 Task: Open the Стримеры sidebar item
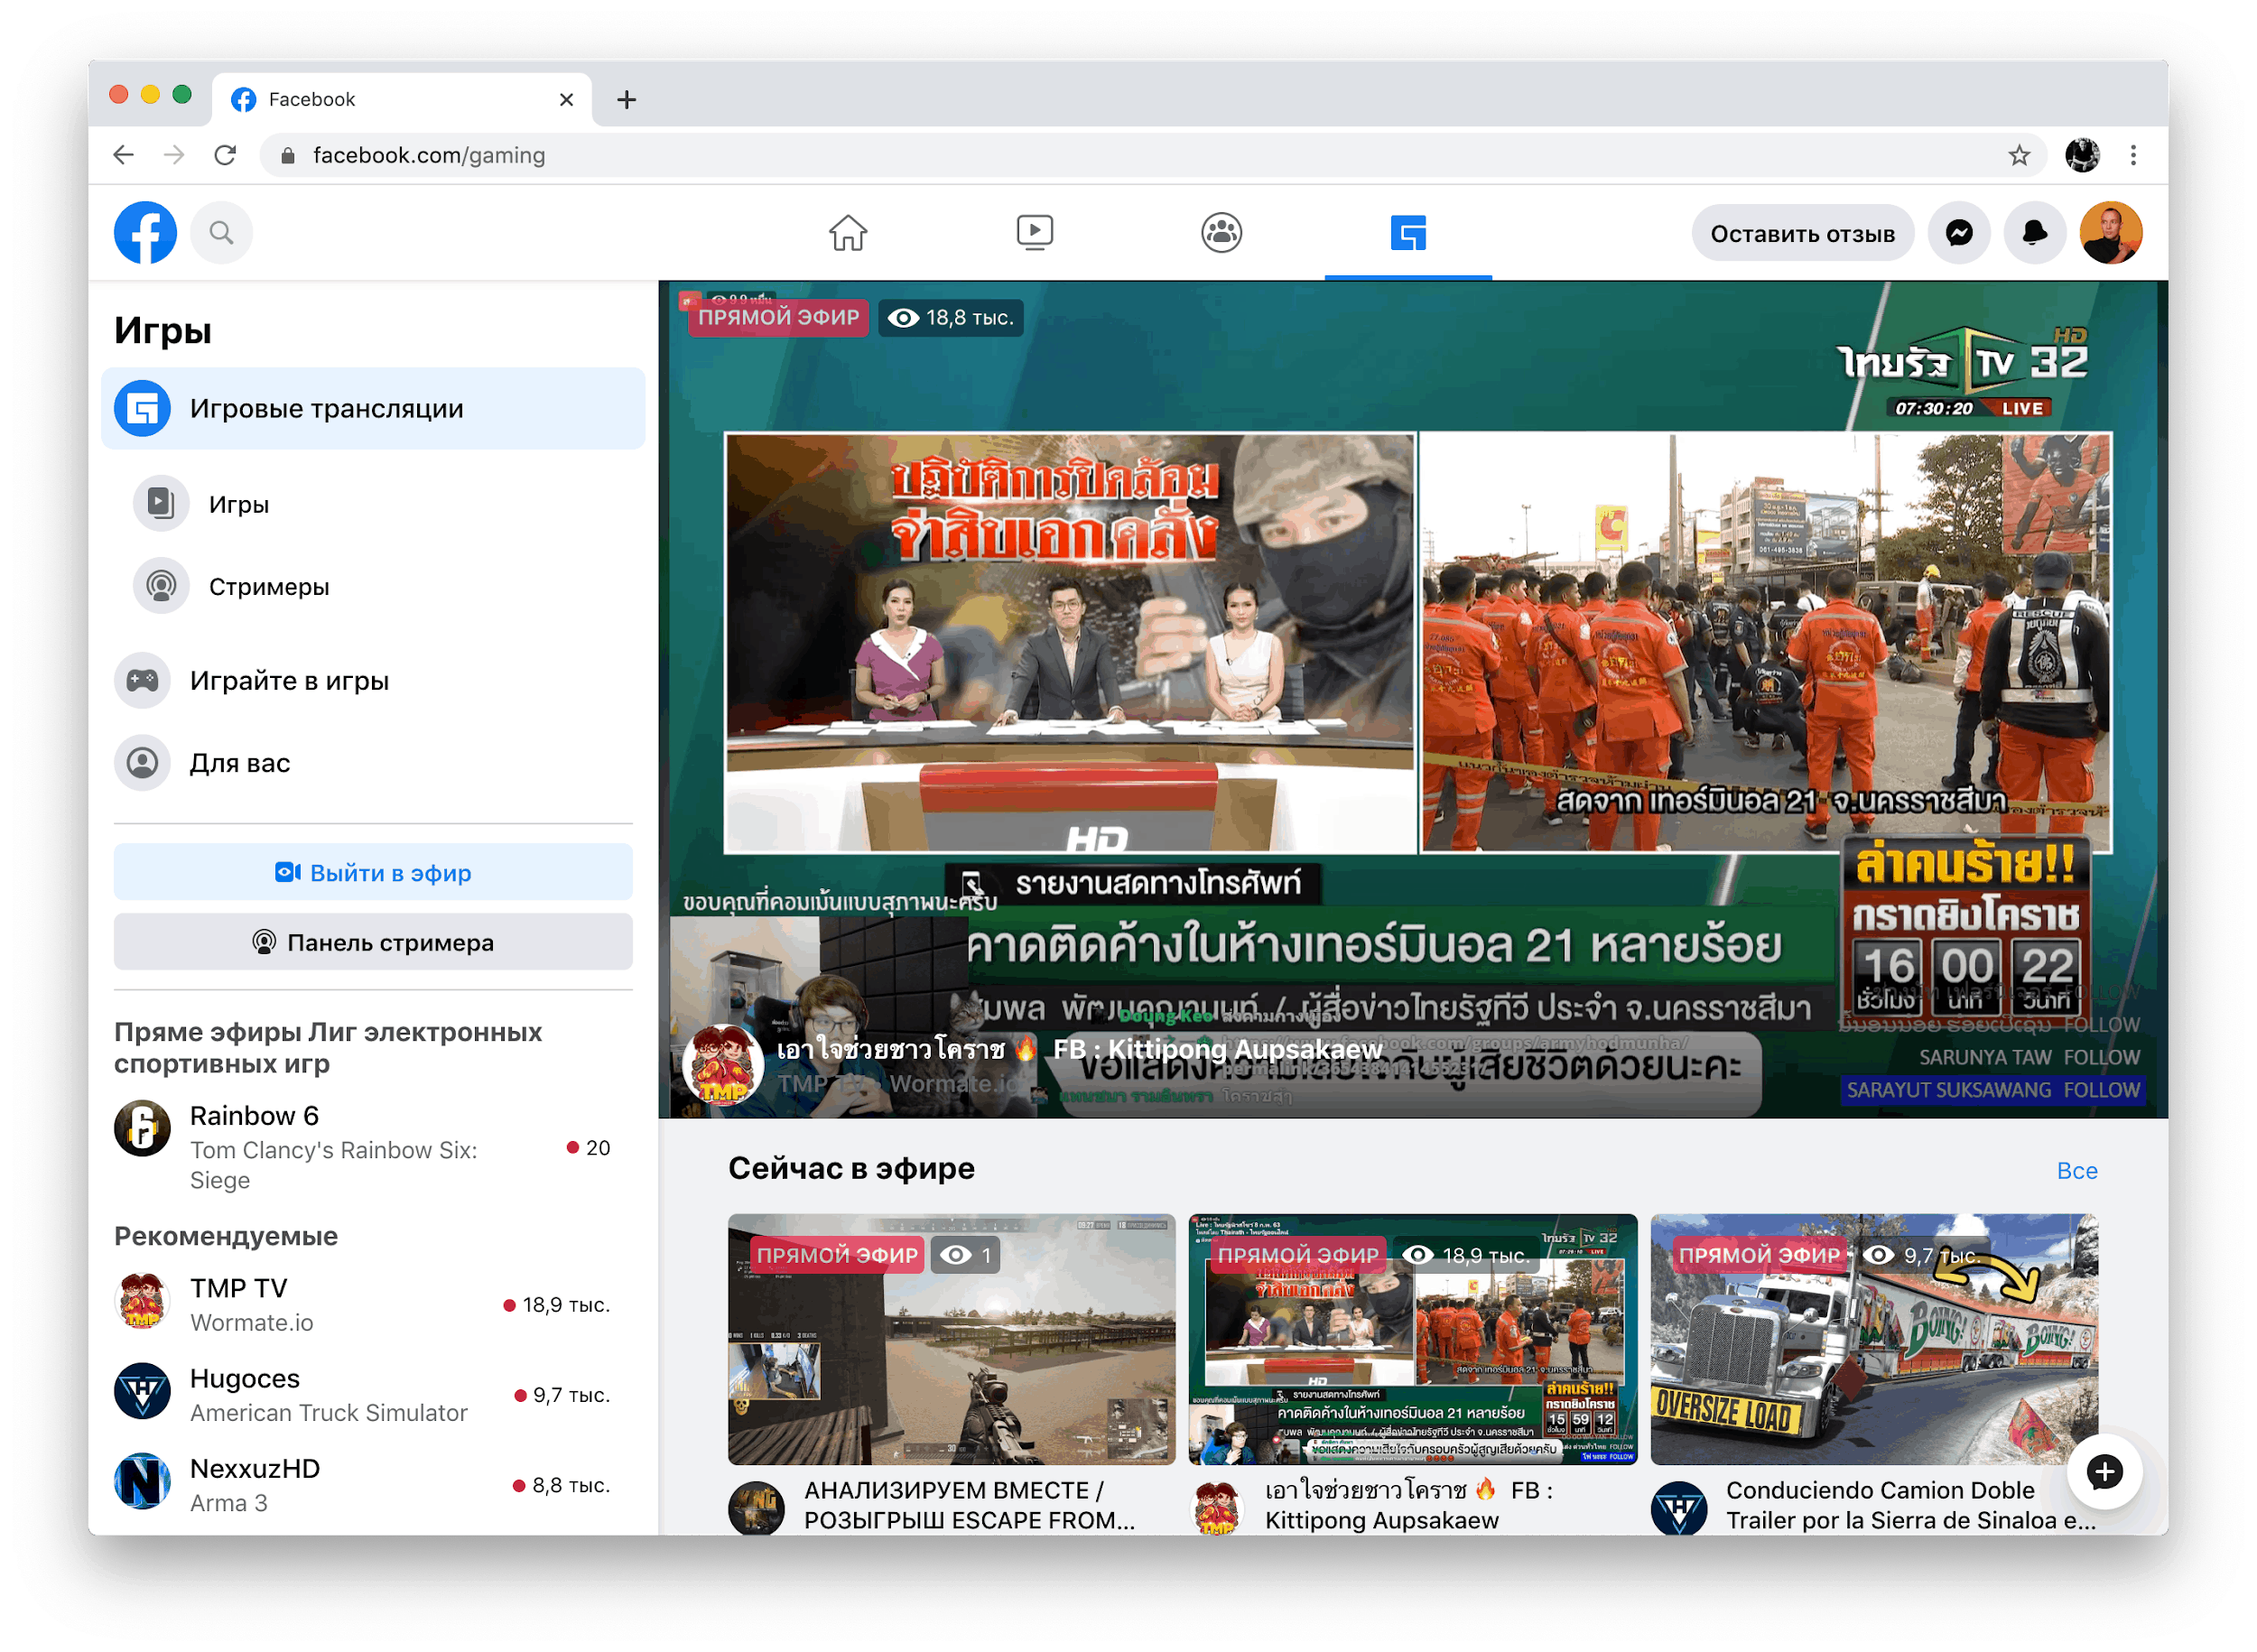tap(373, 586)
